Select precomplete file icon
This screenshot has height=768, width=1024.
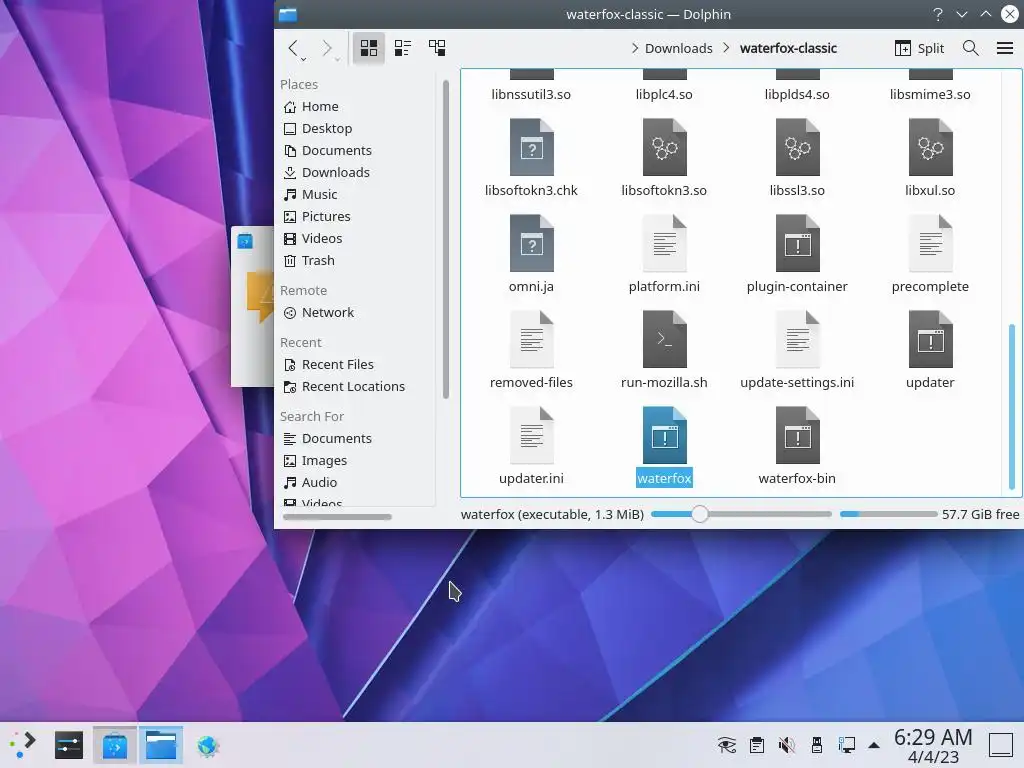tap(931, 243)
